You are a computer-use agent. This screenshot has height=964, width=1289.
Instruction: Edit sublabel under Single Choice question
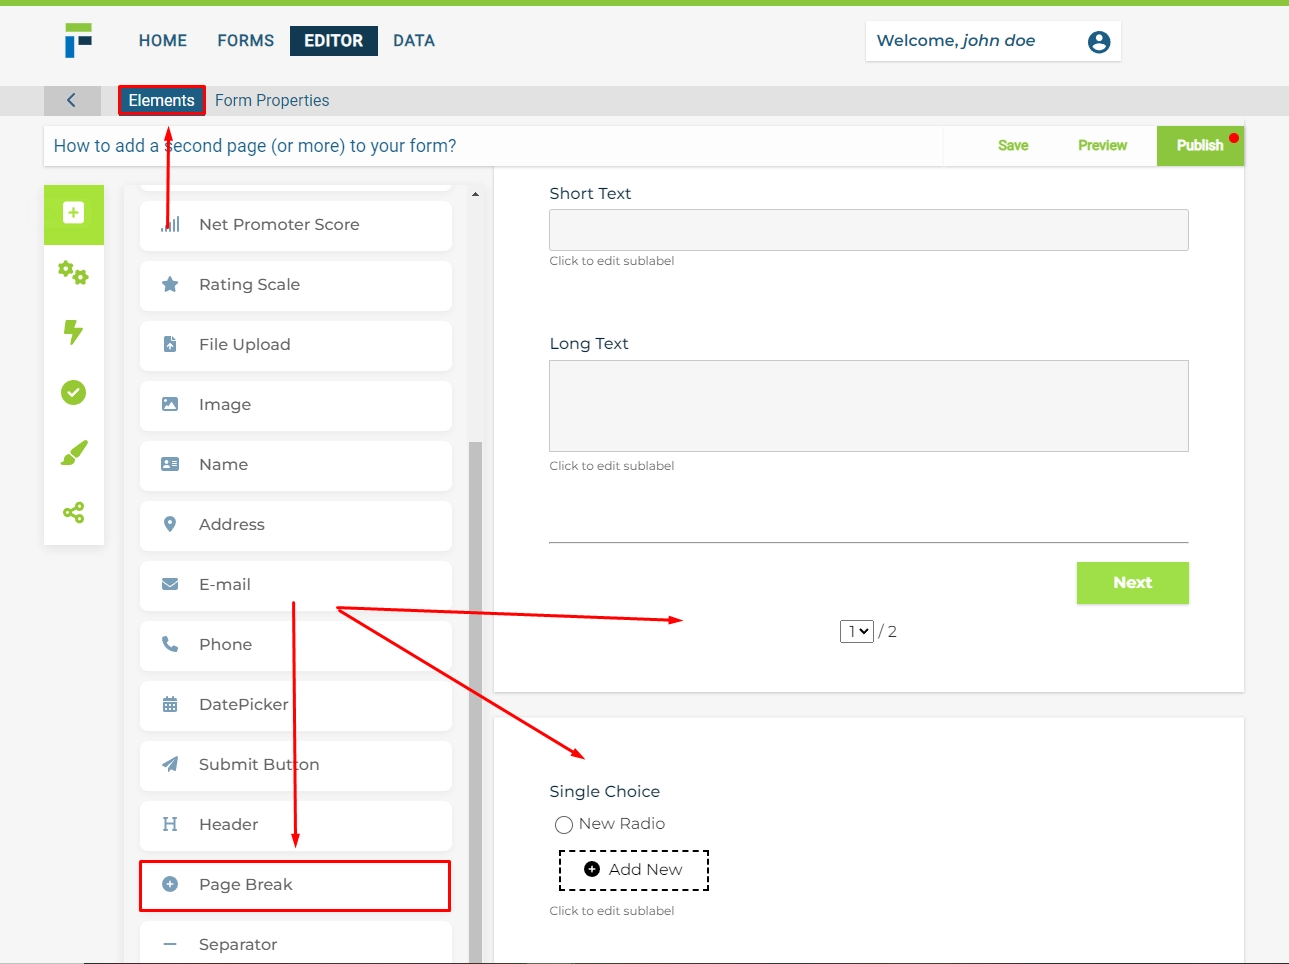612,911
